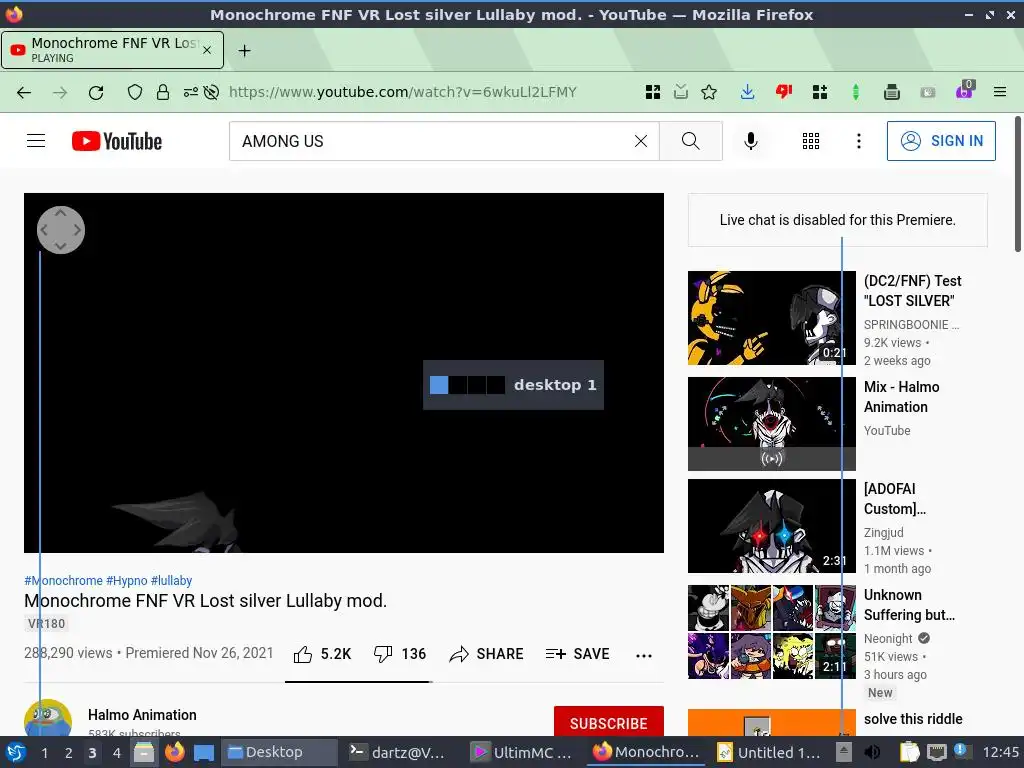Save page to Pocket icon
Screen dimensions: 1024x768
tap(680, 93)
